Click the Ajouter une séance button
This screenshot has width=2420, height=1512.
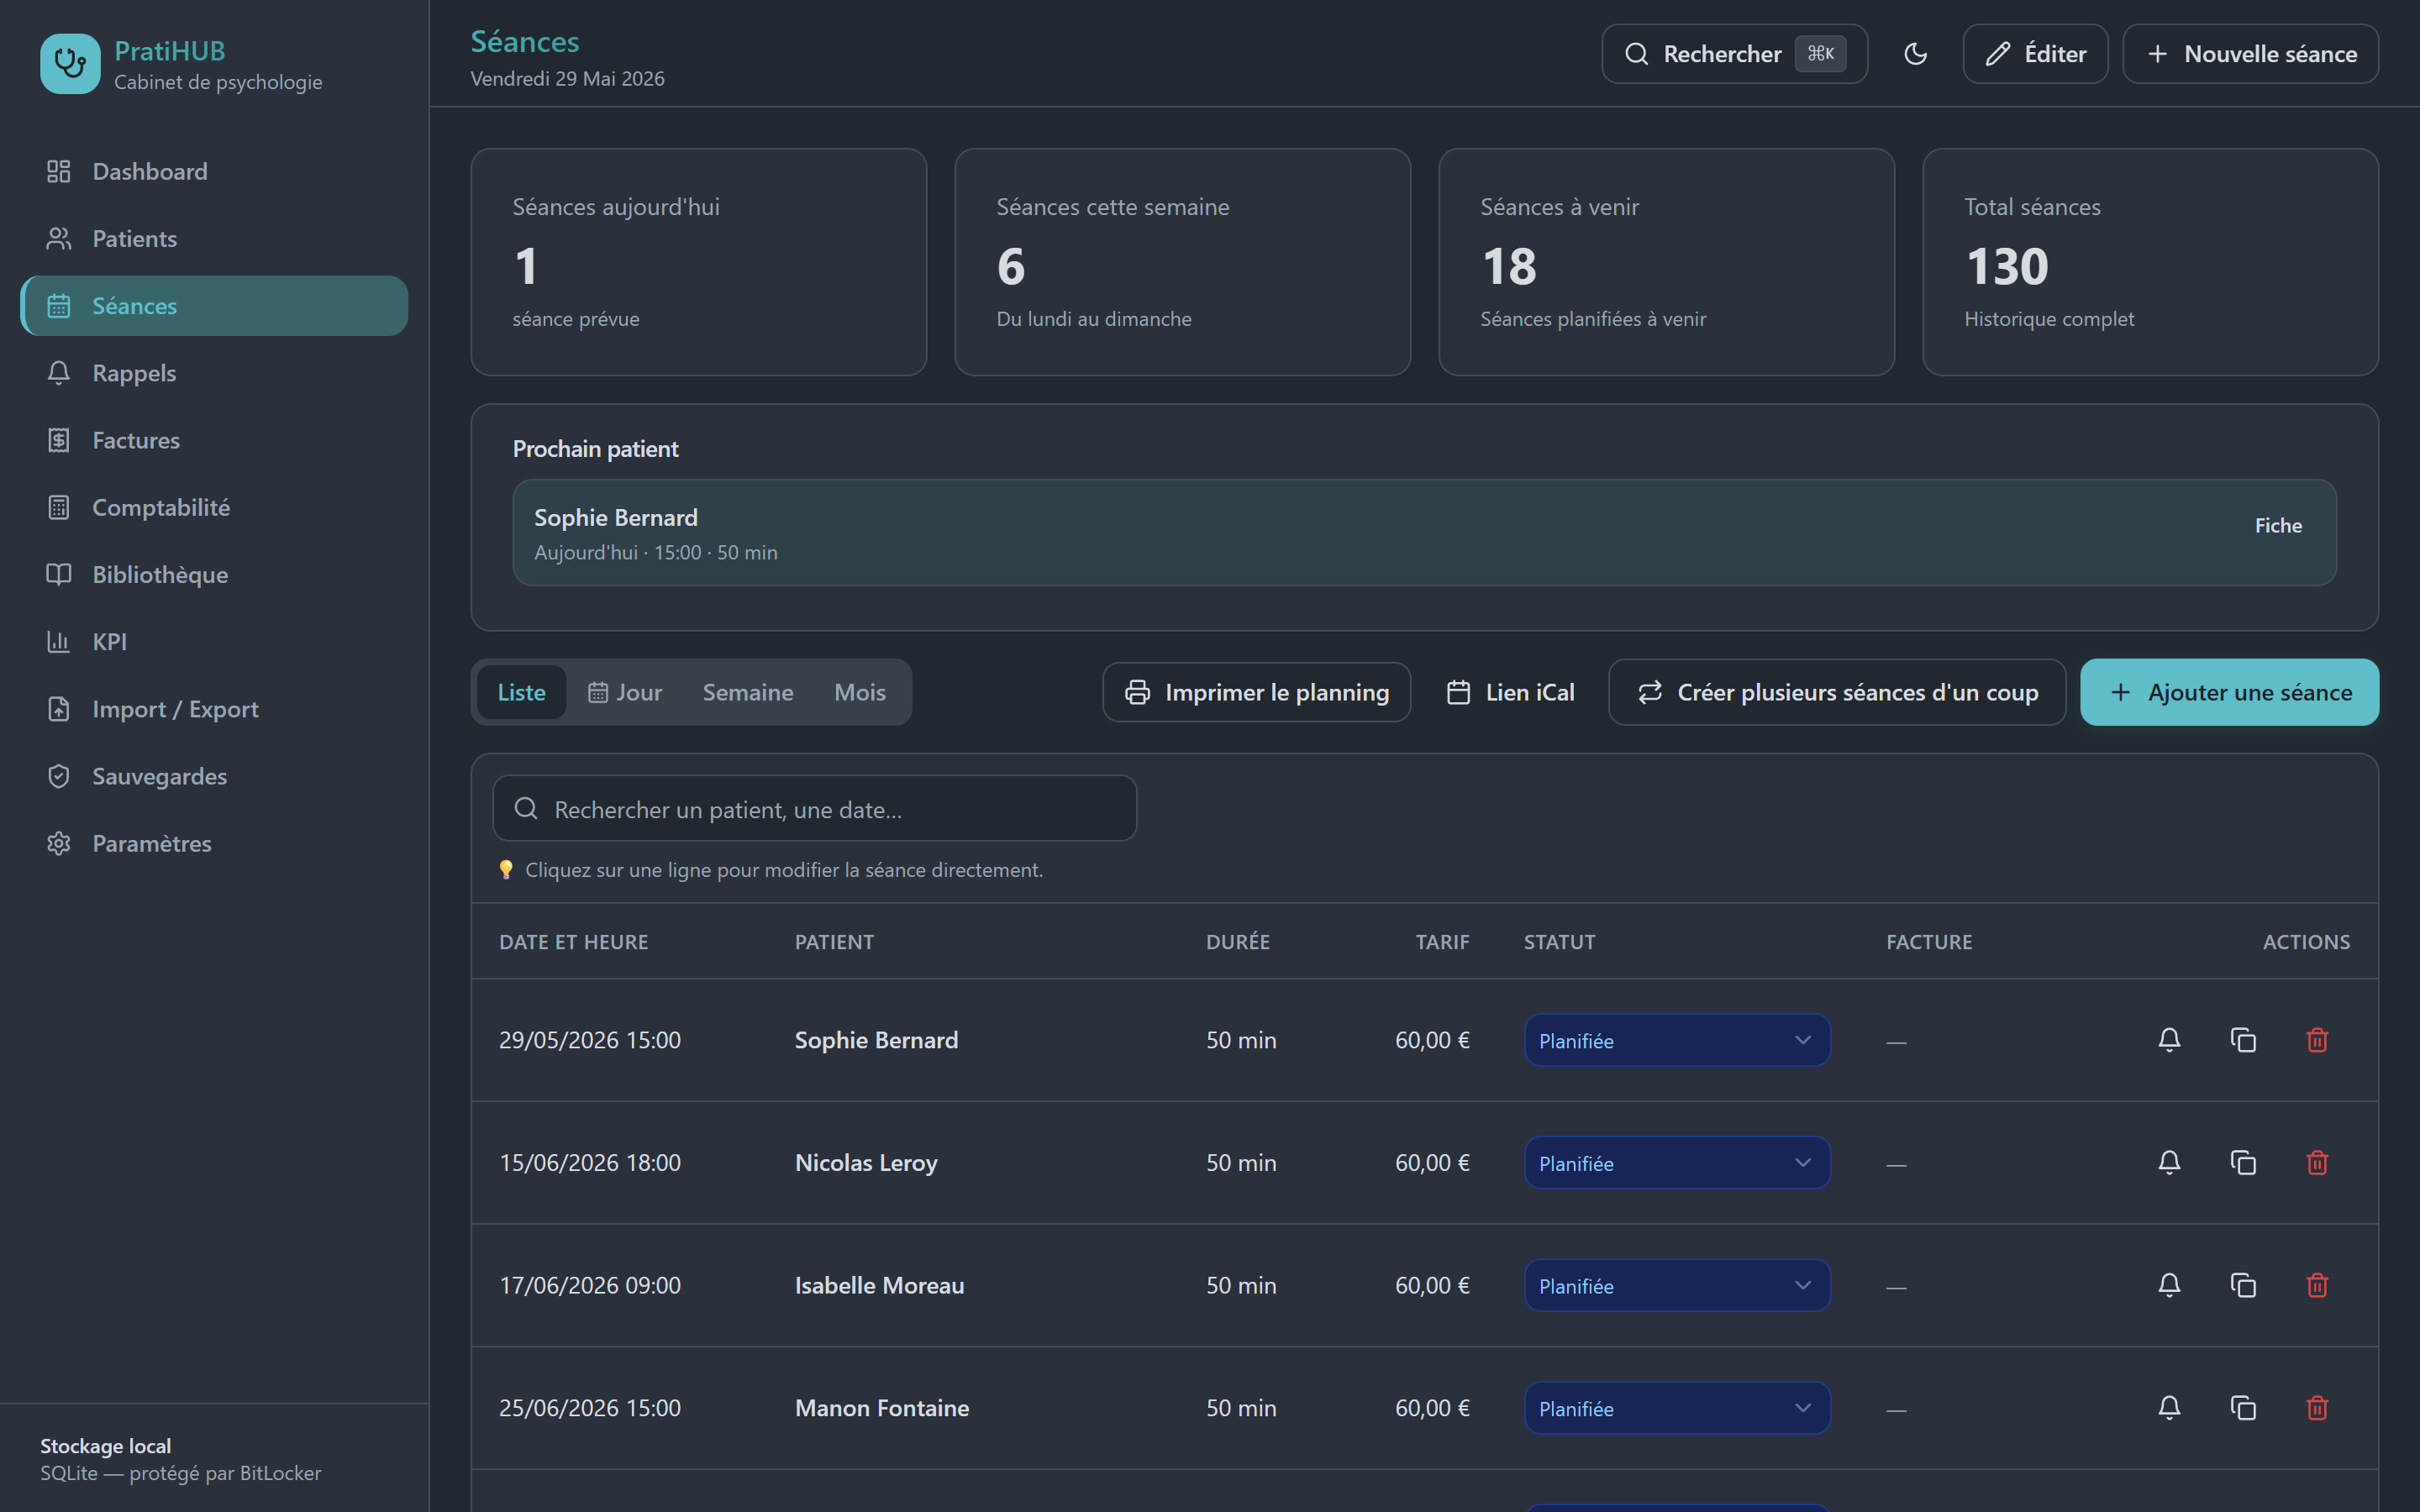click(2229, 692)
